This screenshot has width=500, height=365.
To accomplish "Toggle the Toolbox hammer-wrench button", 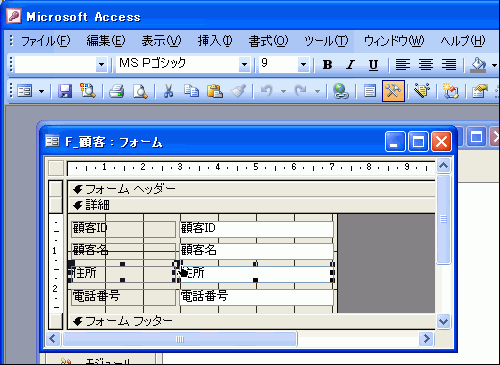I will click(393, 91).
